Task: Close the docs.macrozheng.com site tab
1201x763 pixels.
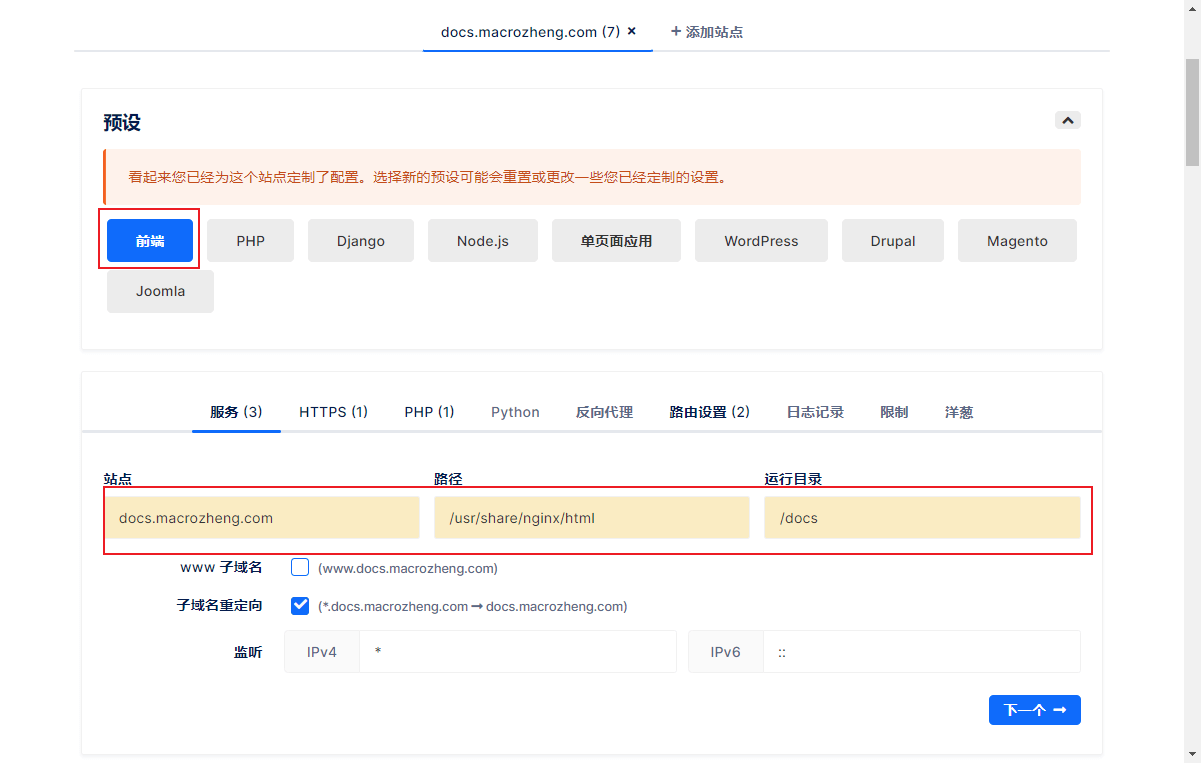Action: click(x=631, y=31)
